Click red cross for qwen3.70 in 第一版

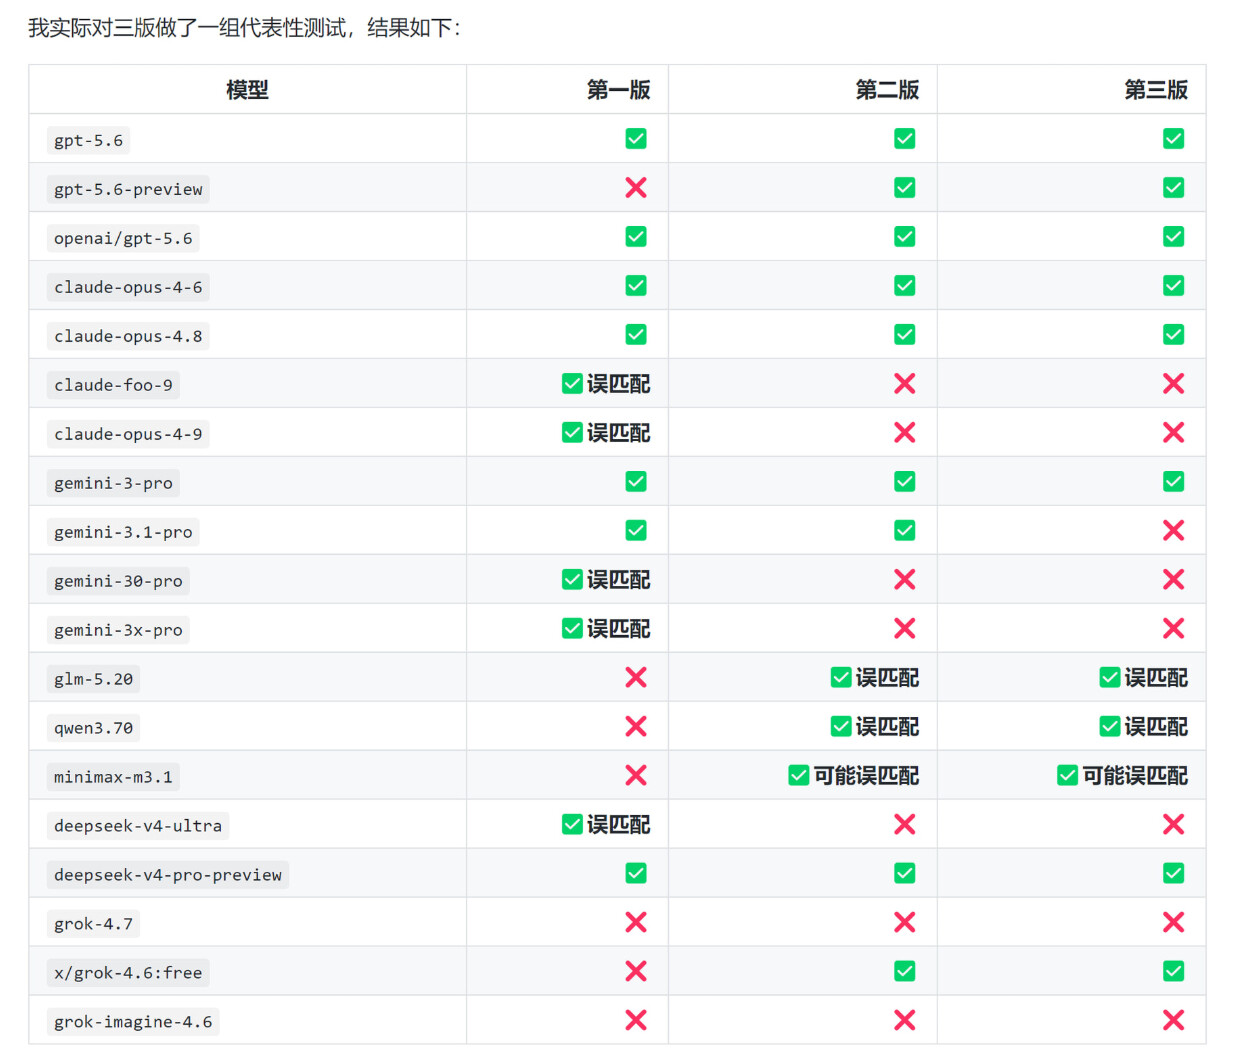point(636,727)
